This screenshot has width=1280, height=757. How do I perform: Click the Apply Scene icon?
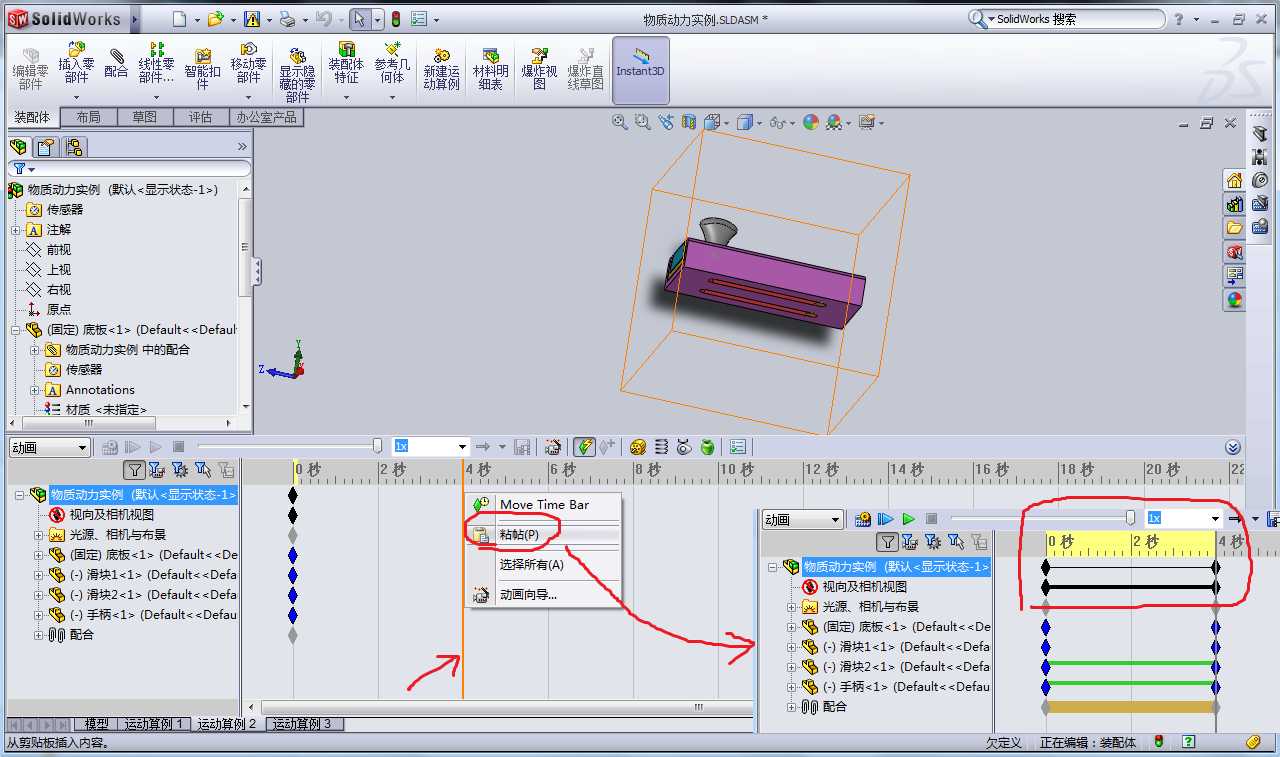834,122
